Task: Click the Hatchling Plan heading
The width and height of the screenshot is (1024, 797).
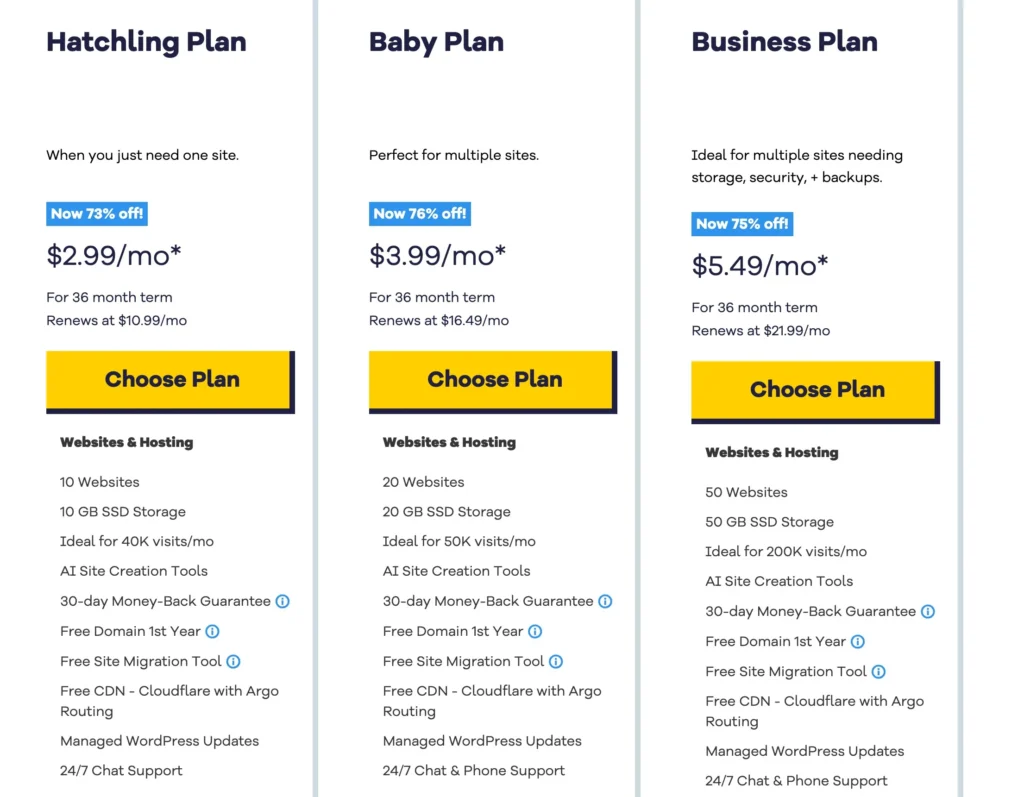Action: 146,42
